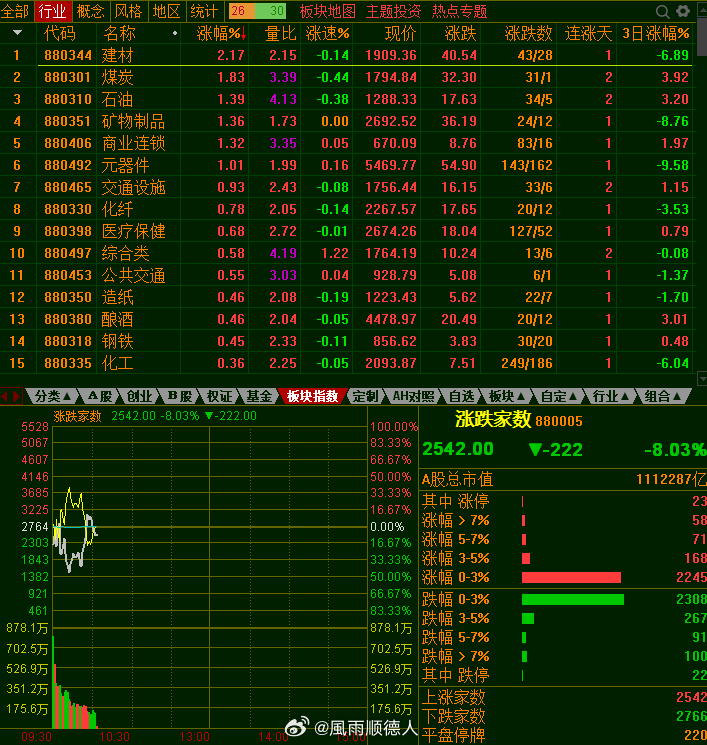Image resolution: width=707 pixels, height=745 pixels.
Task: Open the row-number dropdown triangle in header
Action: coord(18,33)
